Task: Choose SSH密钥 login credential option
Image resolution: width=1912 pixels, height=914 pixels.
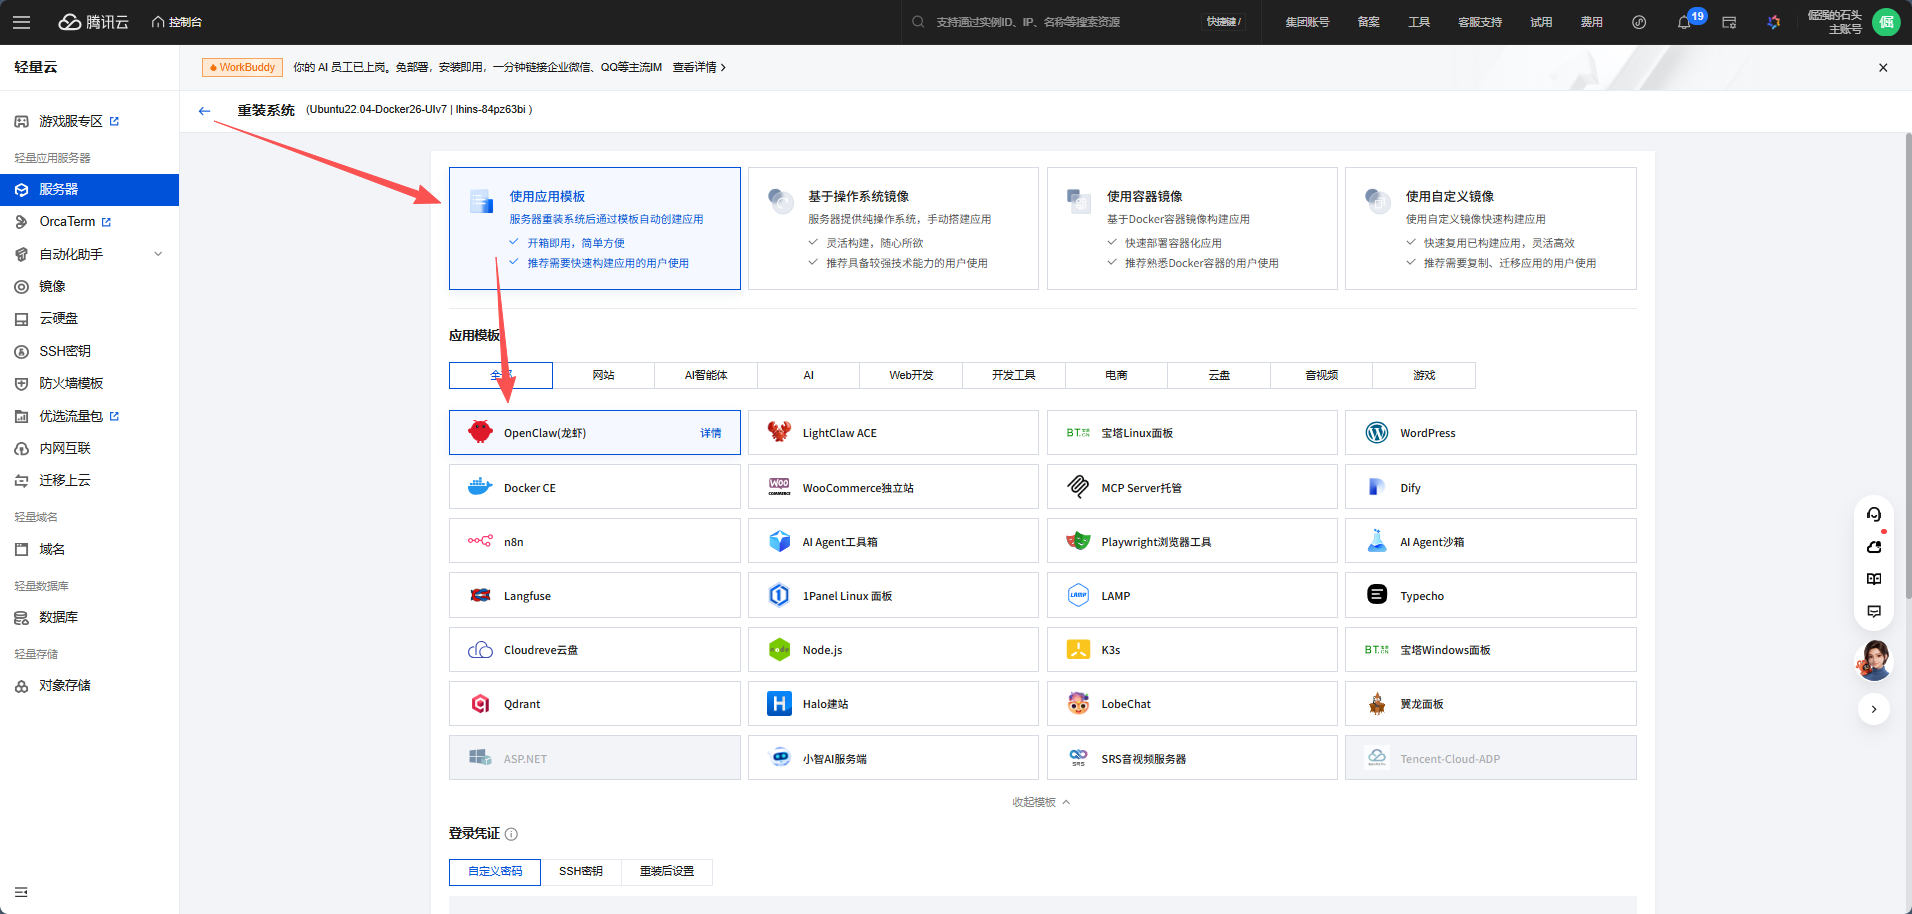Action: pos(581,872)
